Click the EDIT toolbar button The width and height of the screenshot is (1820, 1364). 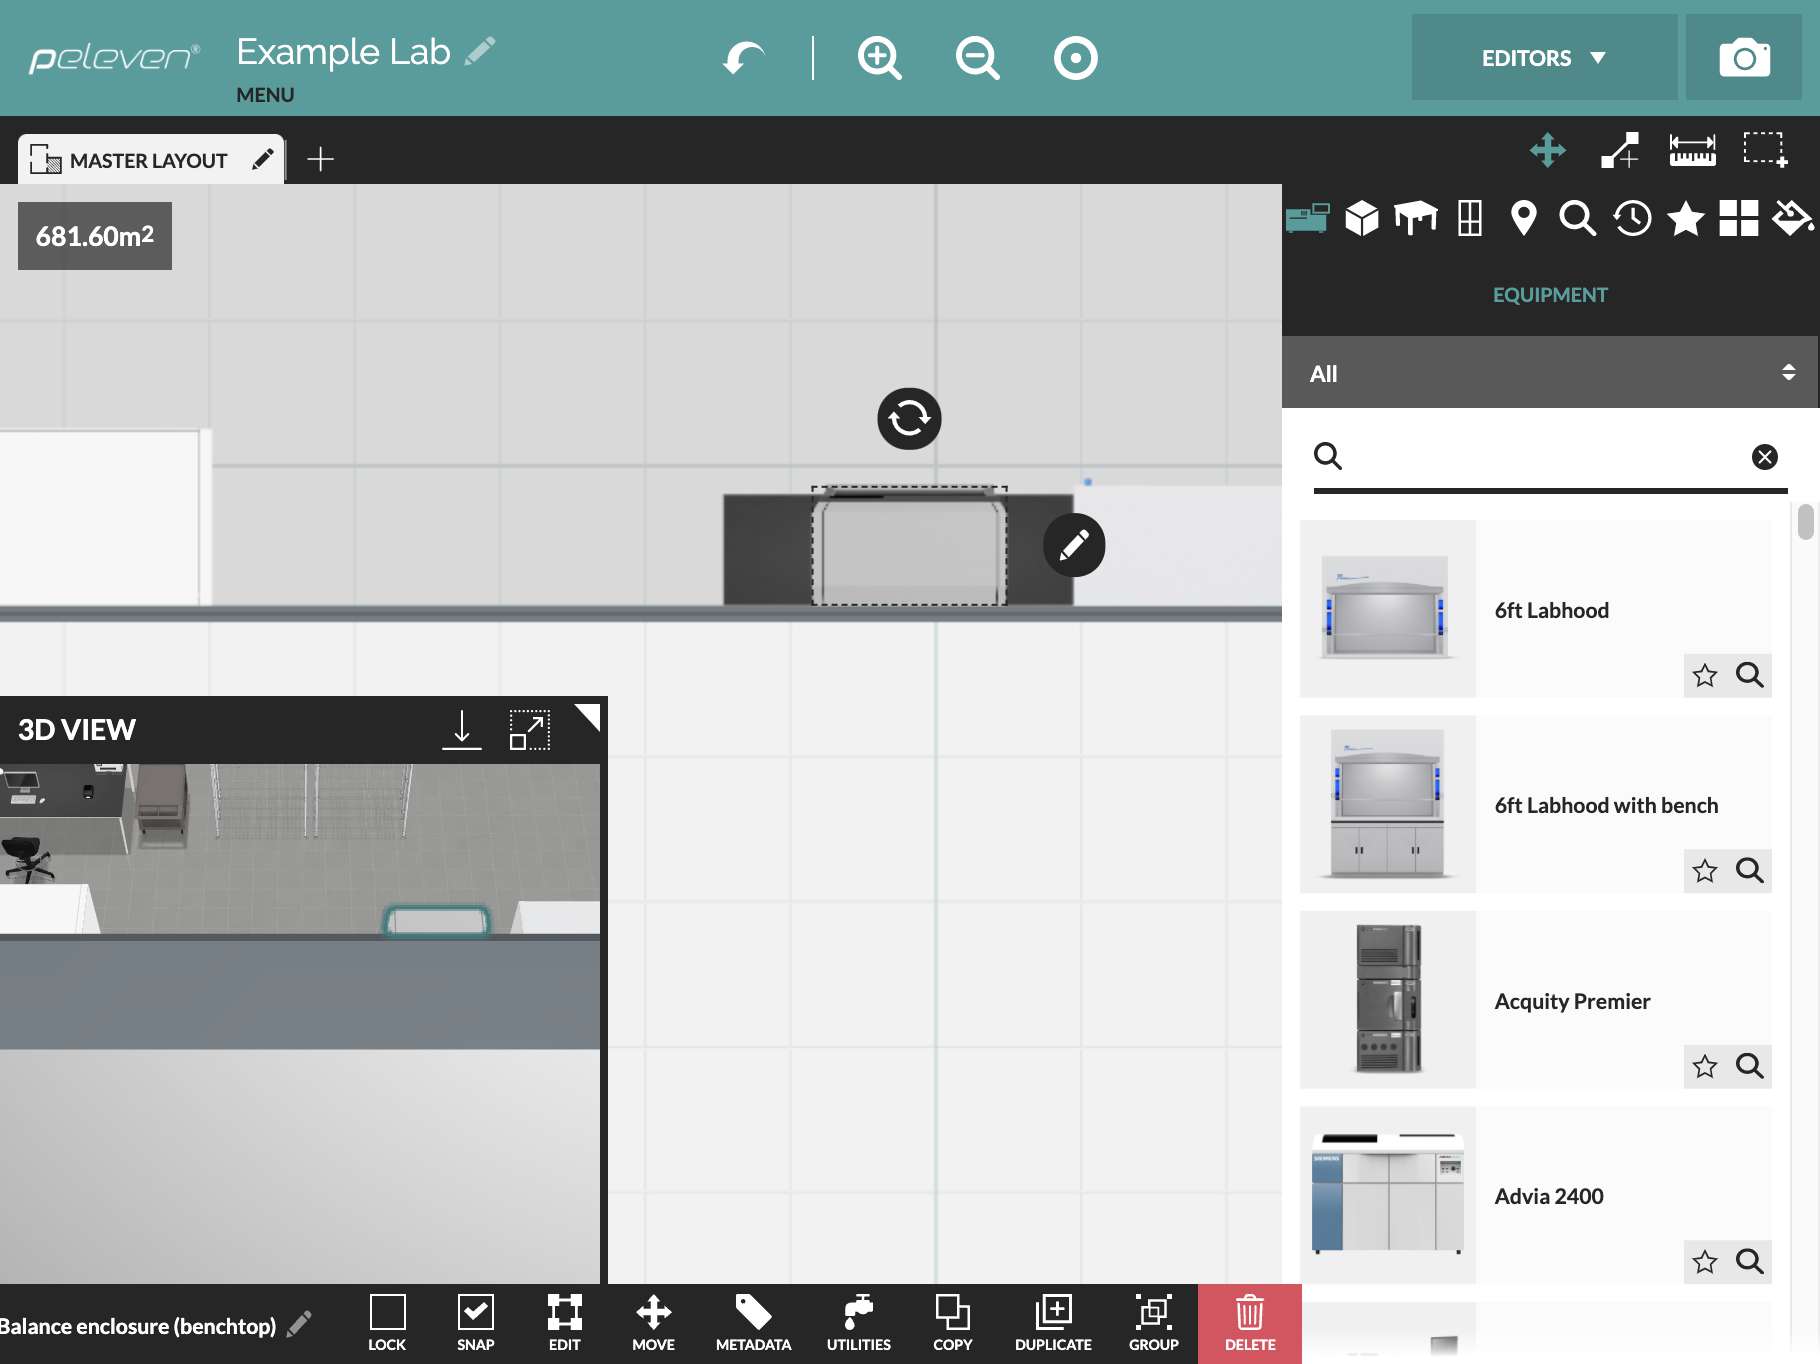[x=565, y=1322]
